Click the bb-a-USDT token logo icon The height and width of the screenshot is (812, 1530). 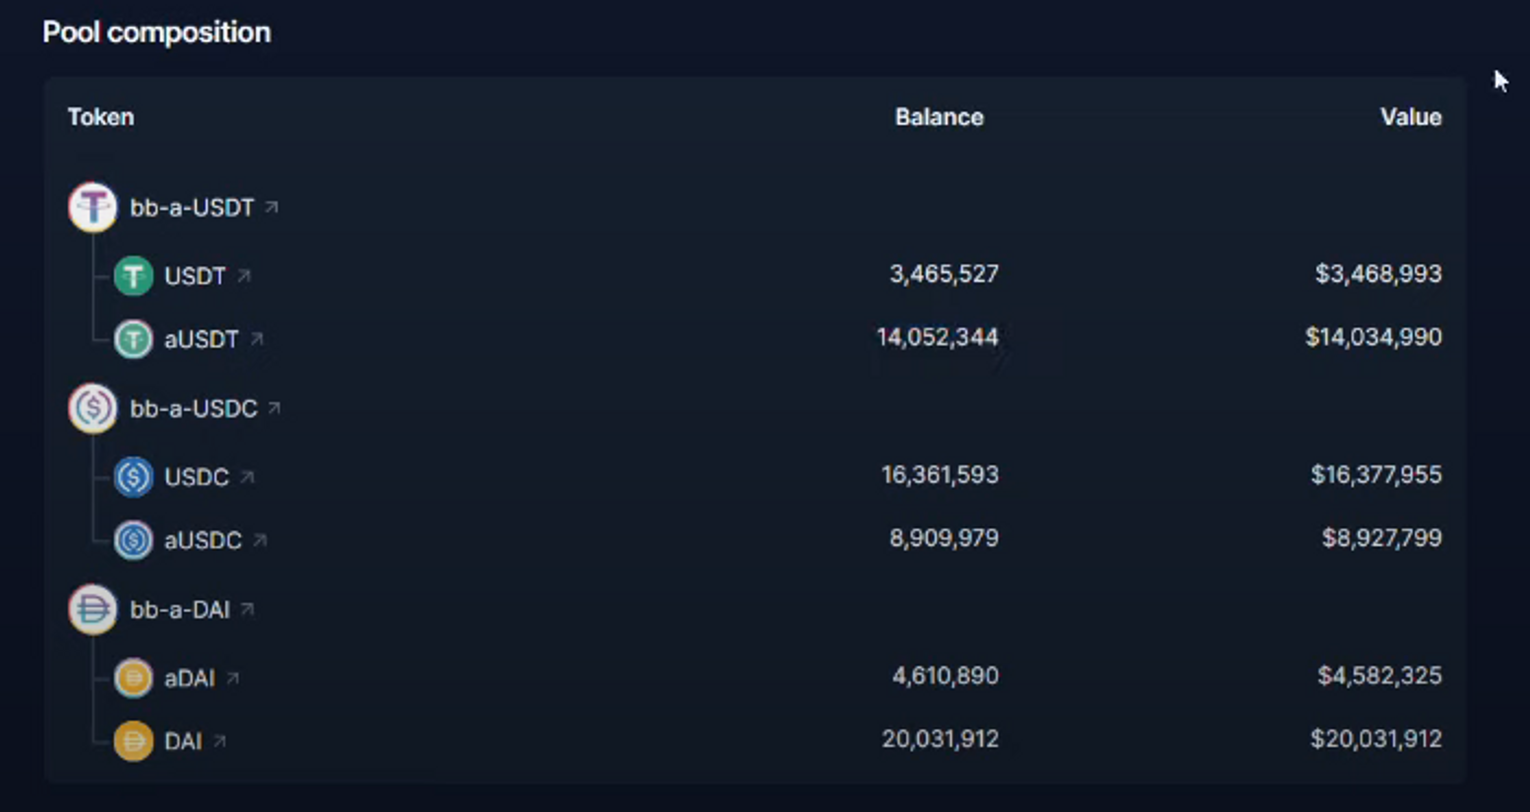tap(93, 207)
